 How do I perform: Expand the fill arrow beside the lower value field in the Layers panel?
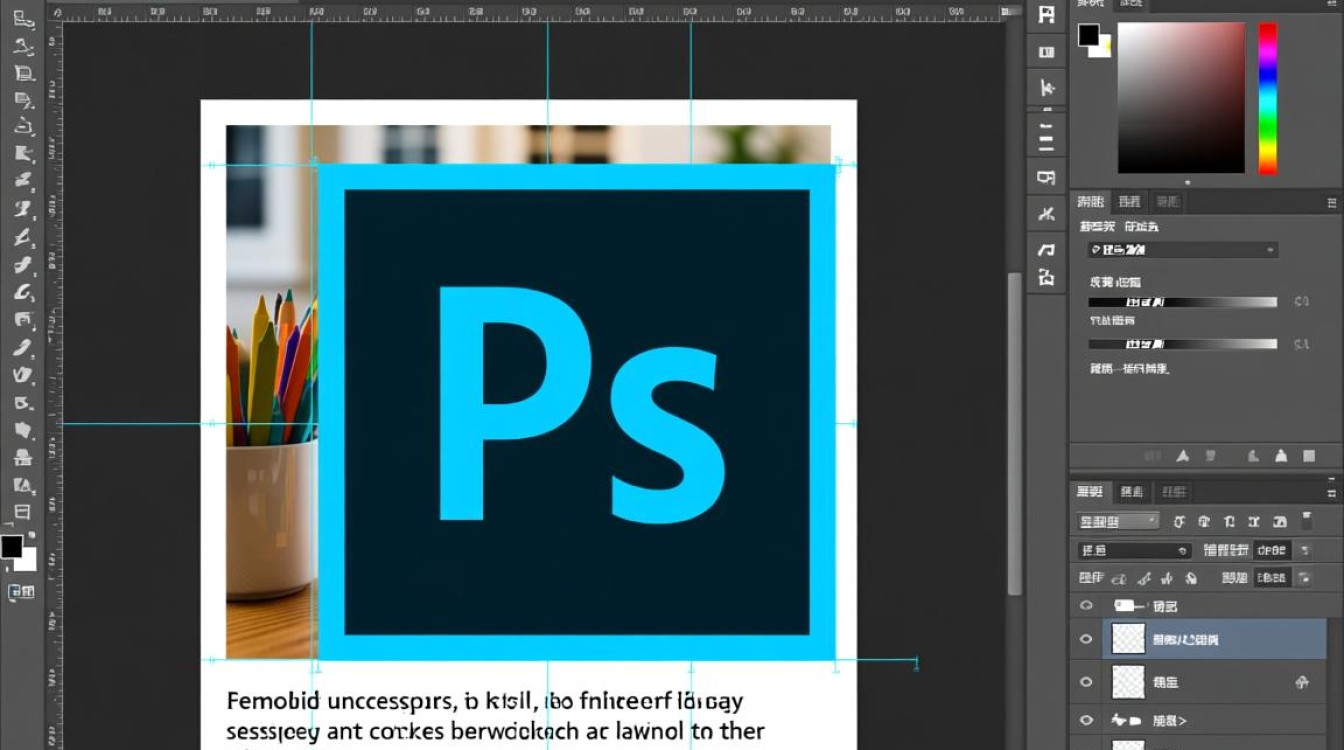(1303, 578)
